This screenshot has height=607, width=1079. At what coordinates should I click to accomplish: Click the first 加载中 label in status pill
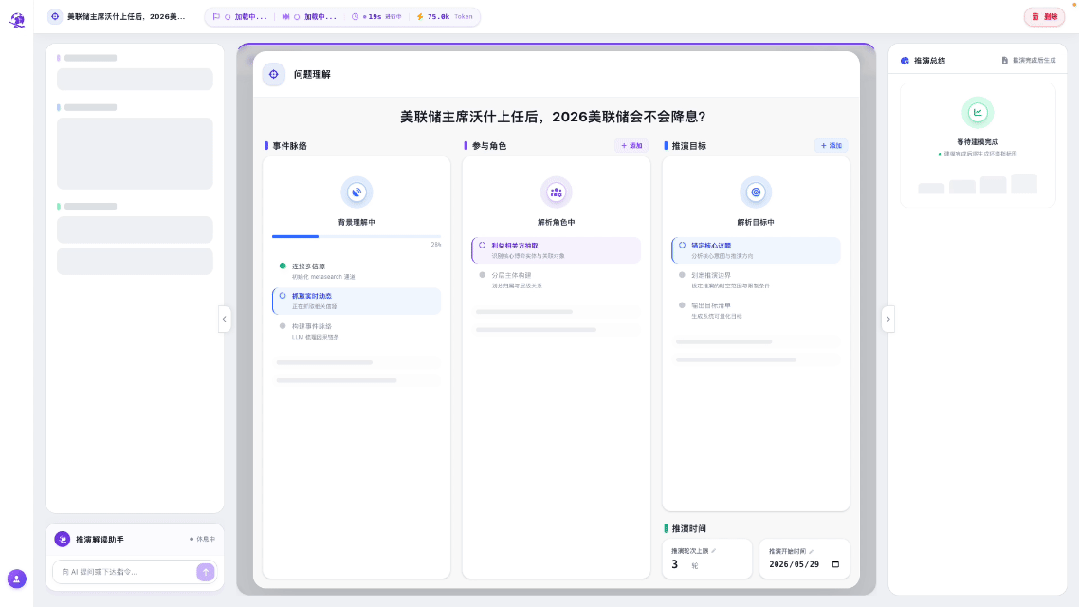tap(250, 17)
